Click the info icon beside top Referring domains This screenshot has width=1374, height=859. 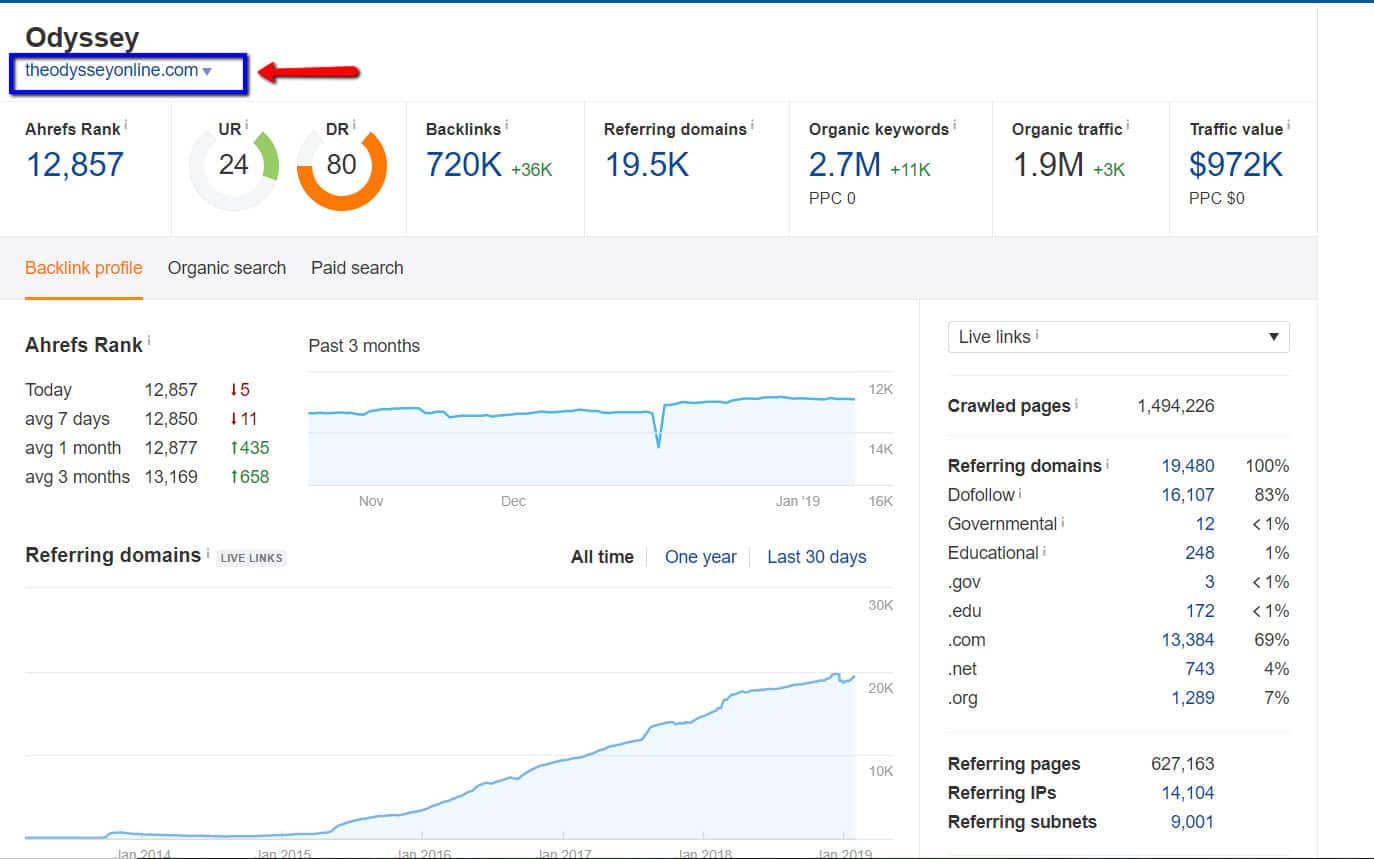[752, 125]
